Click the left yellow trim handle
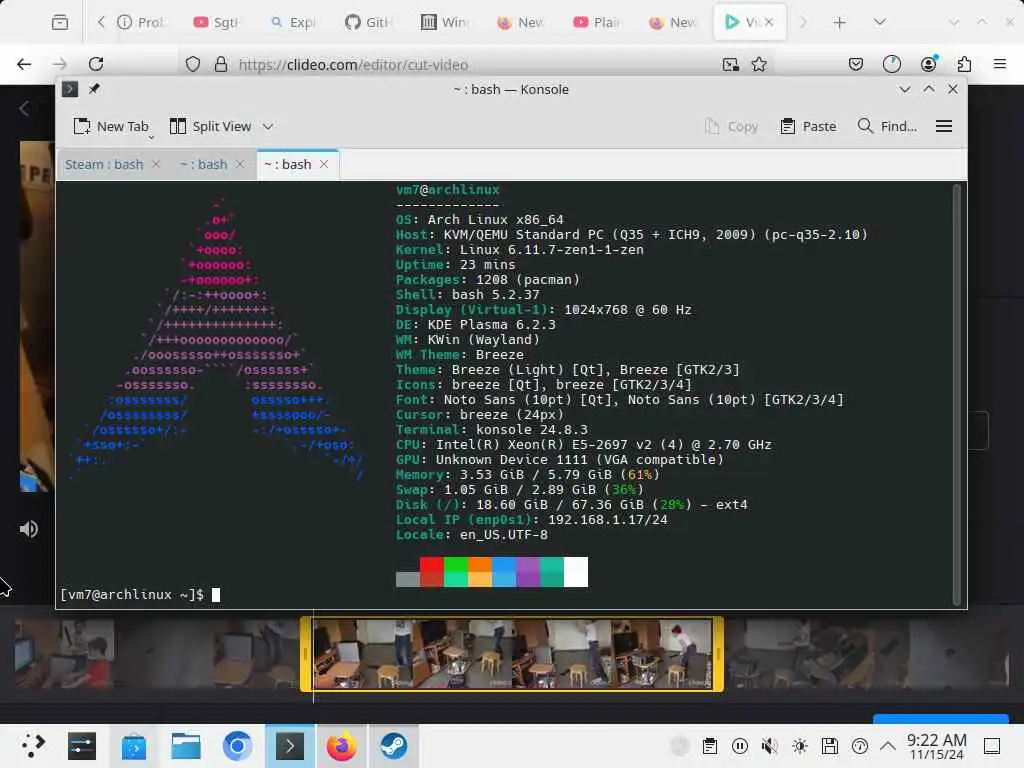Image resolution: width=1024 pixels, height=768 pixels. 306,654
